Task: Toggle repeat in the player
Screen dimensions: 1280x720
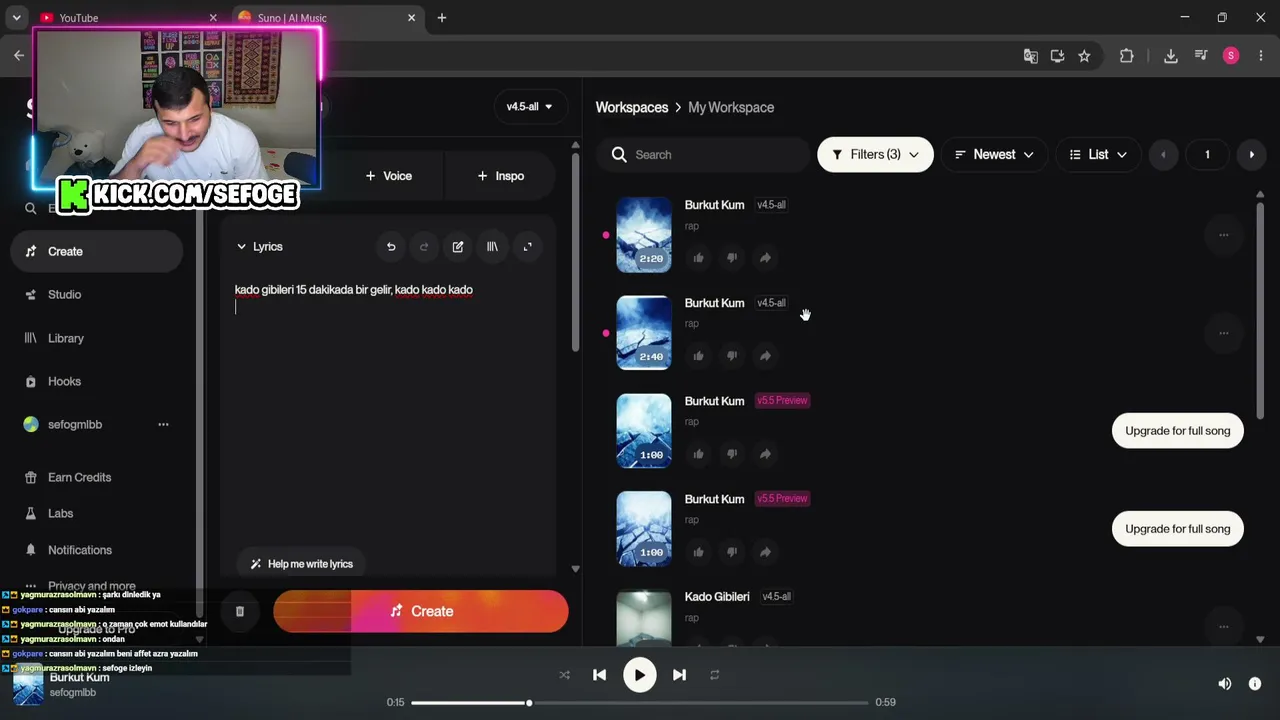Action: coord(715,675)
